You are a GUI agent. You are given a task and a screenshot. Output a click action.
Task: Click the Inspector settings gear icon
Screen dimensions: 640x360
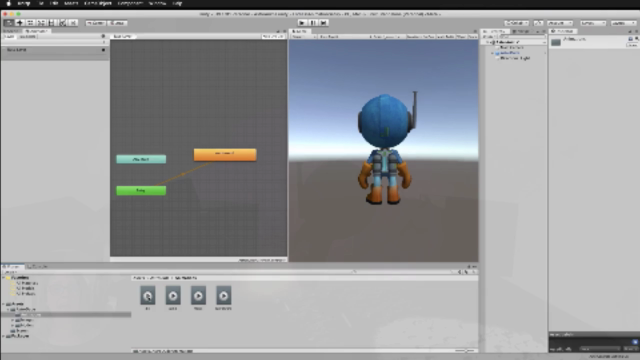coord(636,39)
